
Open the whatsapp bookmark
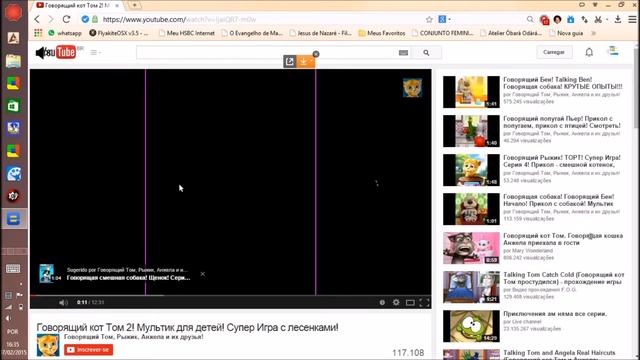tap(65, 33)
